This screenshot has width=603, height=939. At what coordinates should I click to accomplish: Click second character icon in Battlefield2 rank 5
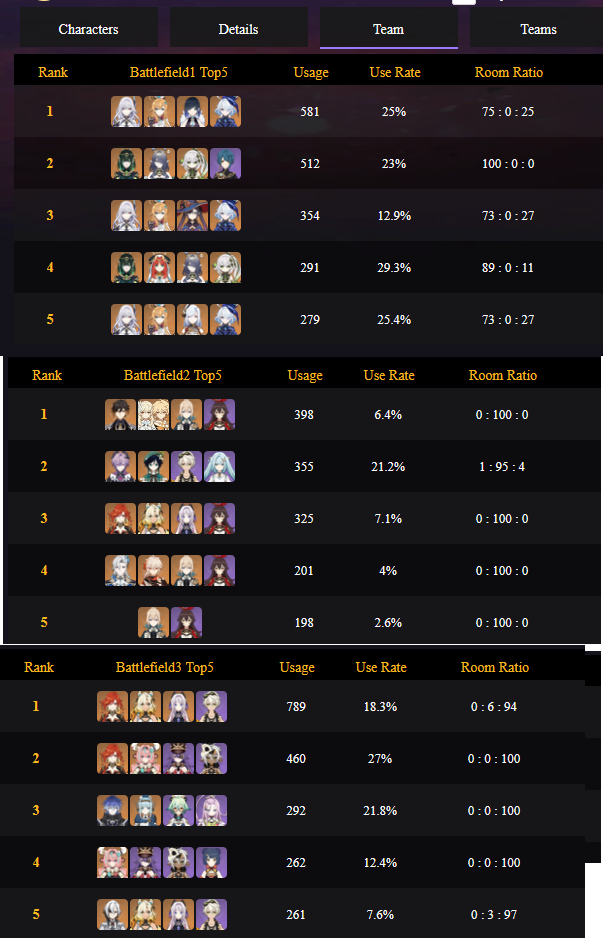tap(186, 622)
